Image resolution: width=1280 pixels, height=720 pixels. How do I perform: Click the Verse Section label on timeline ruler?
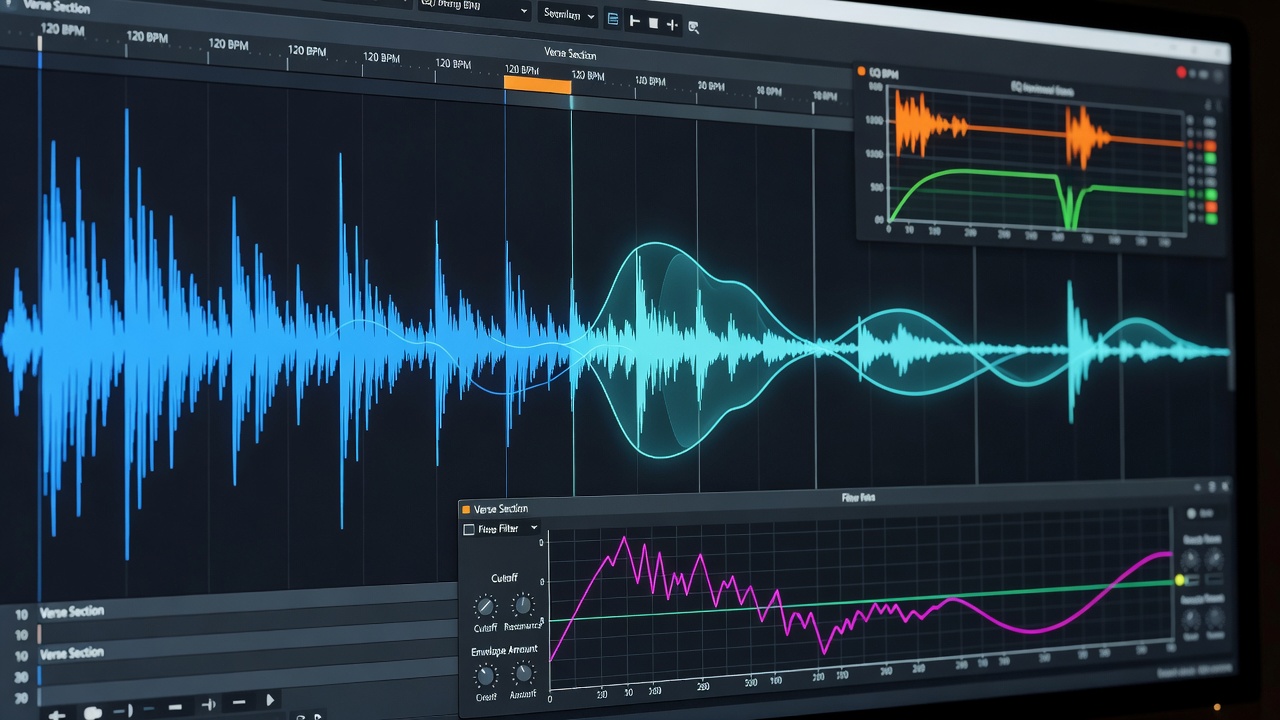[570, 53]
